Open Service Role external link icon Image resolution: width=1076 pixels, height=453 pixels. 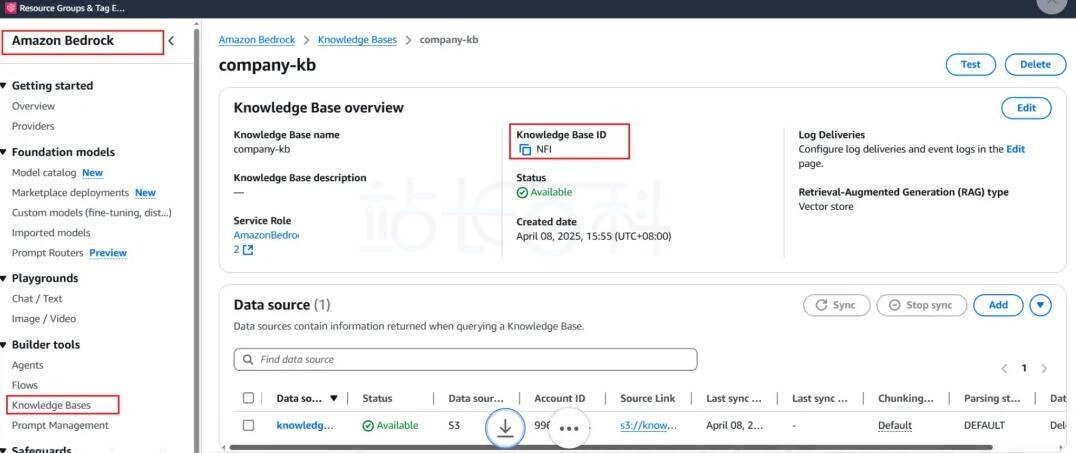click(248, 250)
